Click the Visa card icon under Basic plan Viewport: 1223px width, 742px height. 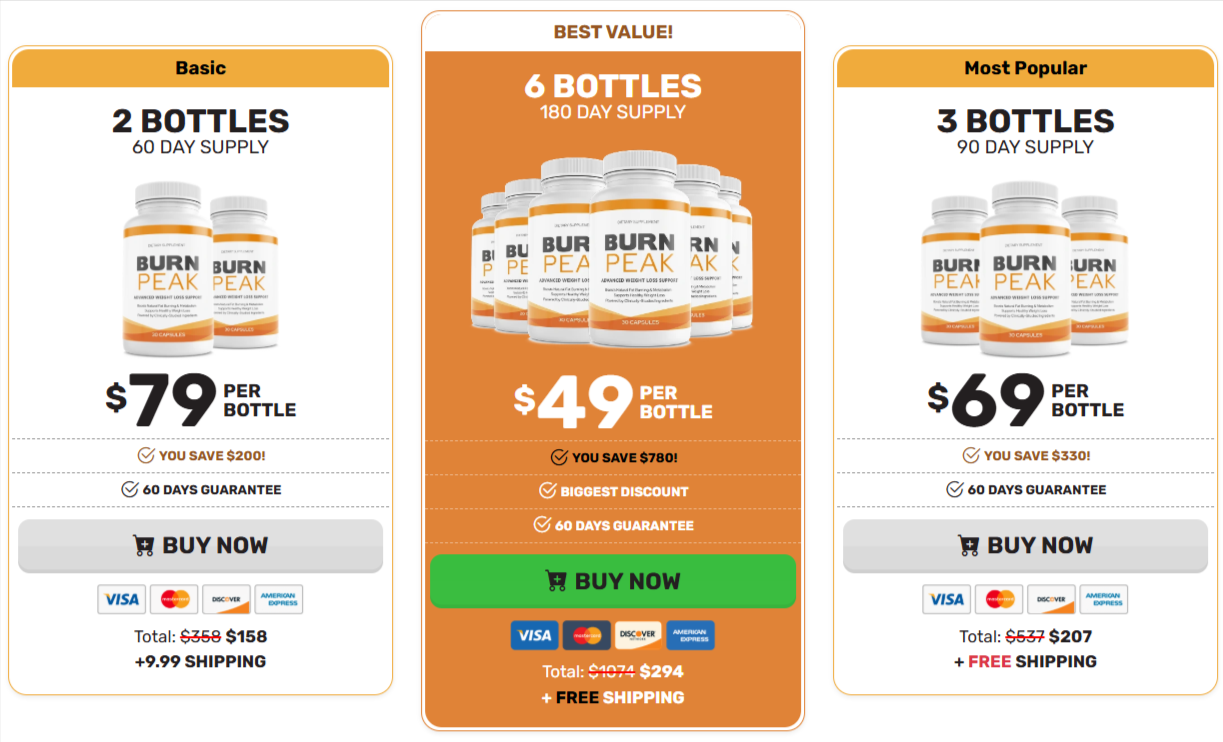121,599
